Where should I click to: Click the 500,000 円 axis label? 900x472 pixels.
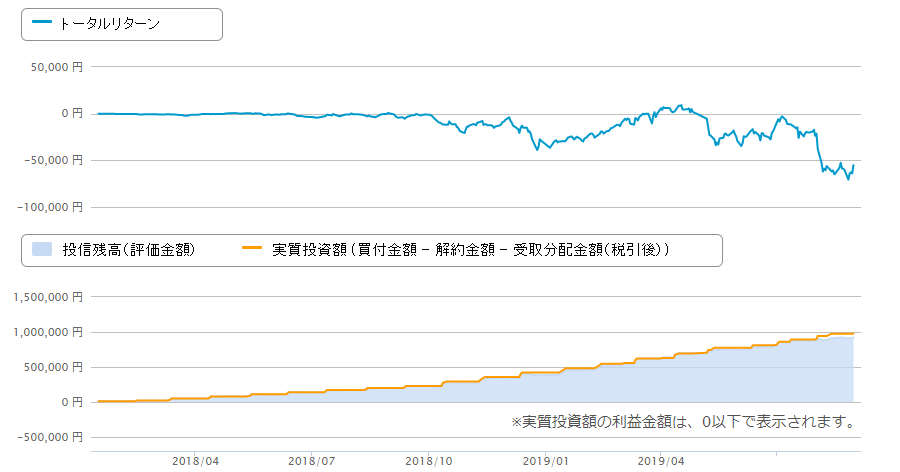(x=53, y=367)
